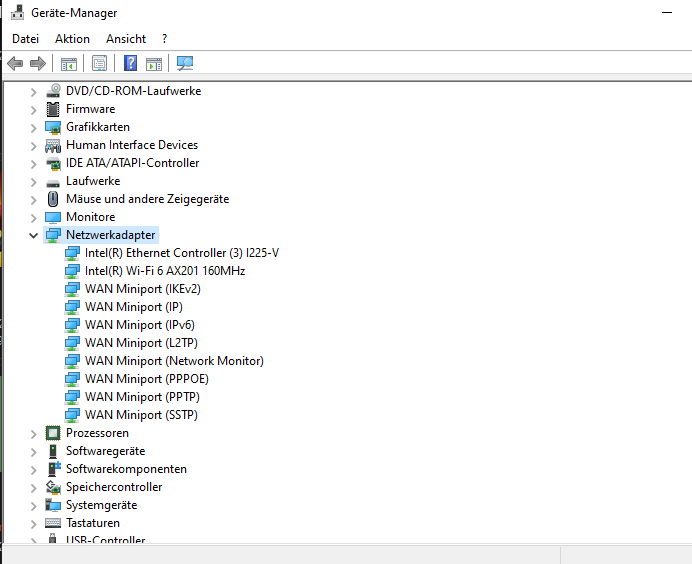Select WAN Miniport (IPv6)
Image resolution: width=692 pixels, height=564 pixels.
(140, 325)
